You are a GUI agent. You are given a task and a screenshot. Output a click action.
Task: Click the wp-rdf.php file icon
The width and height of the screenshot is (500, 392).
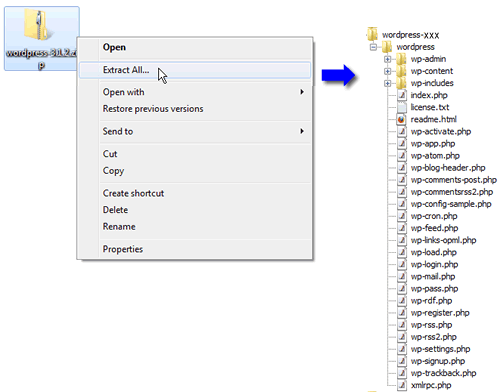(x=402, y=301)
